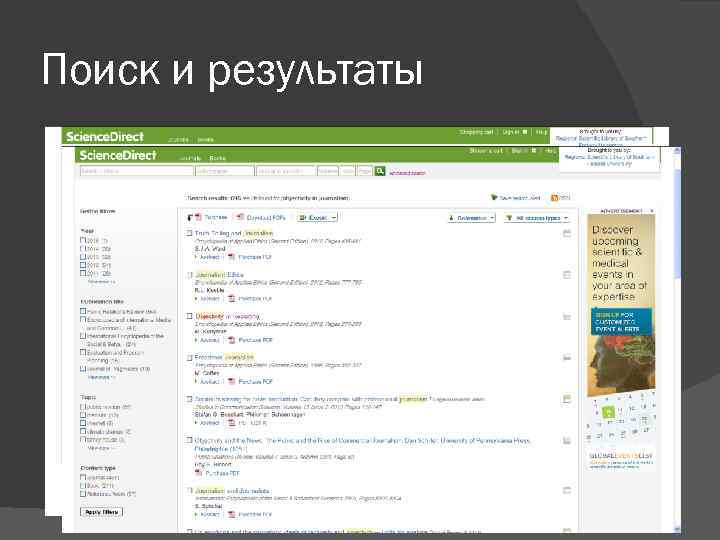Screen dimensions: 720x540
Task: Click the Sign up for customized event alerts button
Action: pyautogui.click(x=621, y=322)
